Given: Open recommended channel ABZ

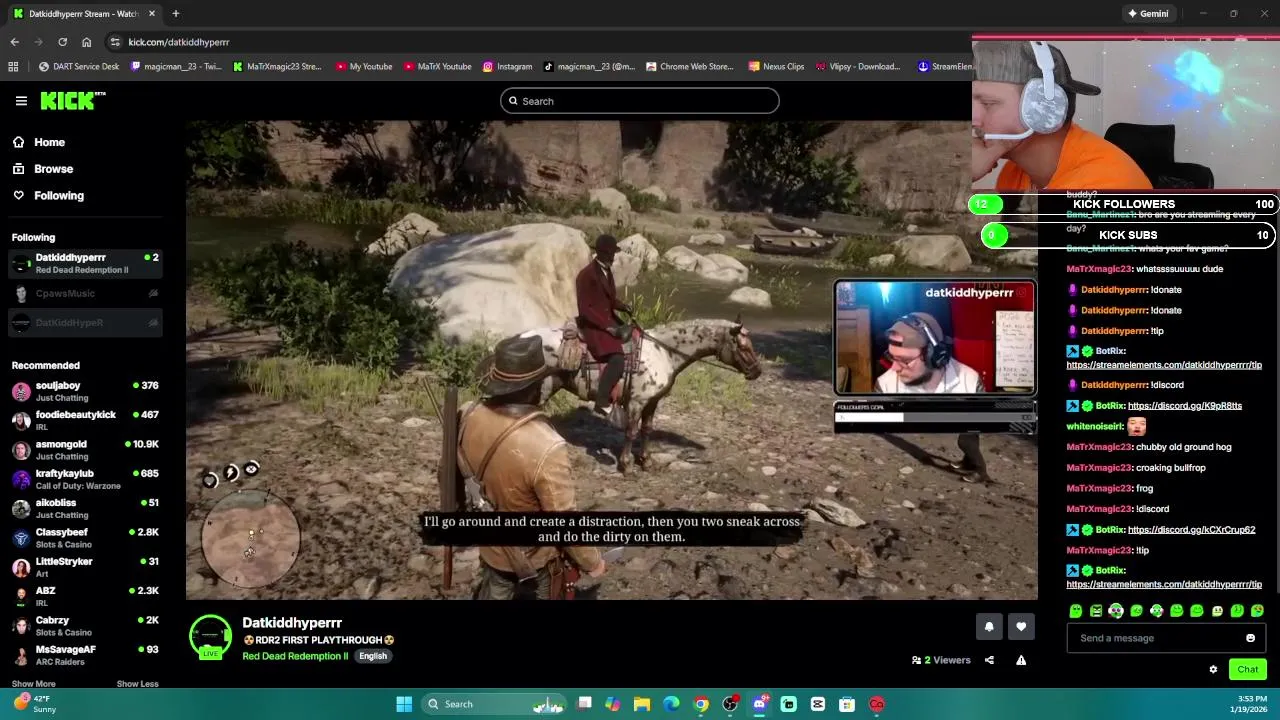Looking at the screenshot, I should tap(84, 596).
